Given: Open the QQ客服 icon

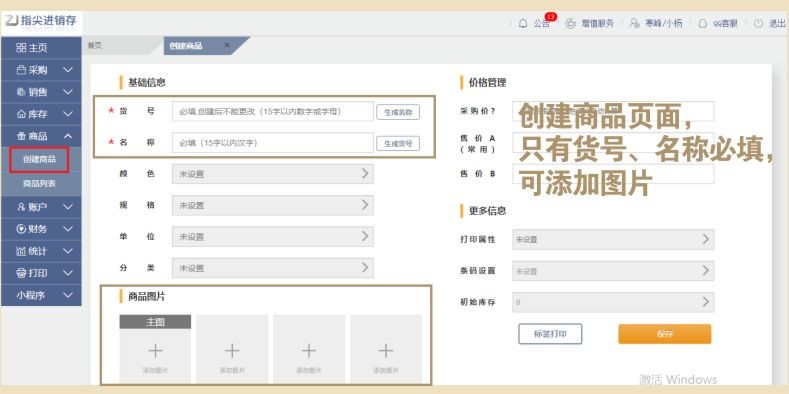Looking at the screenshot, I should click(702, 23).
